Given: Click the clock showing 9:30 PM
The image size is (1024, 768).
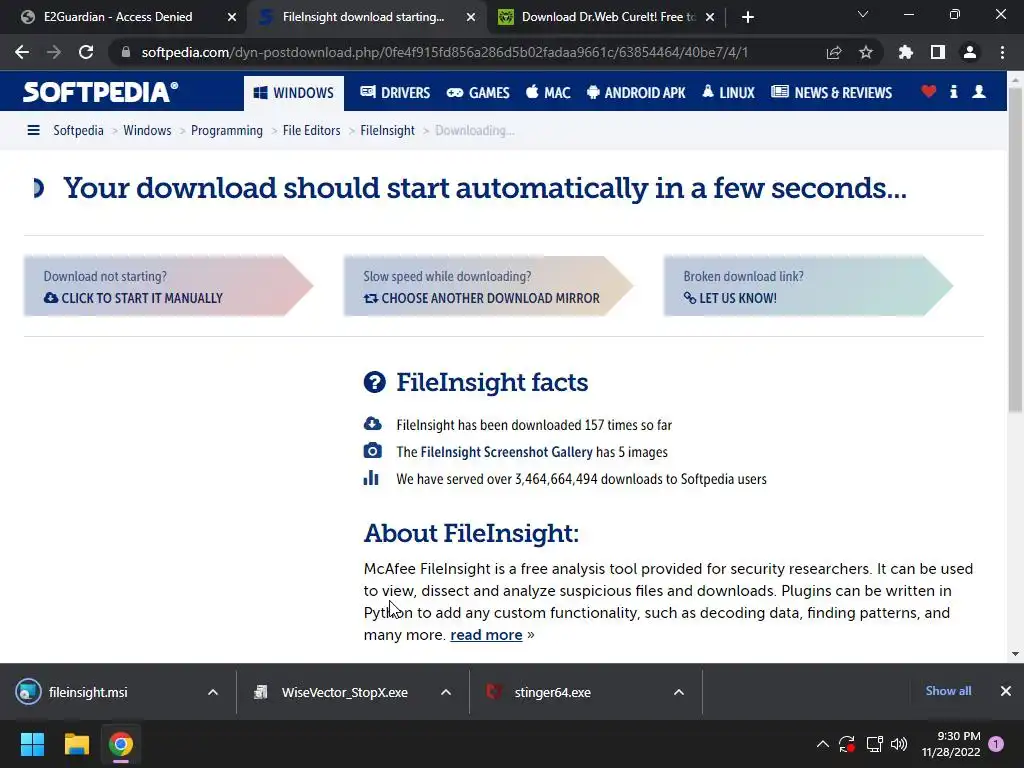Looking at the screenshot, I should click(x=951, y=744).
